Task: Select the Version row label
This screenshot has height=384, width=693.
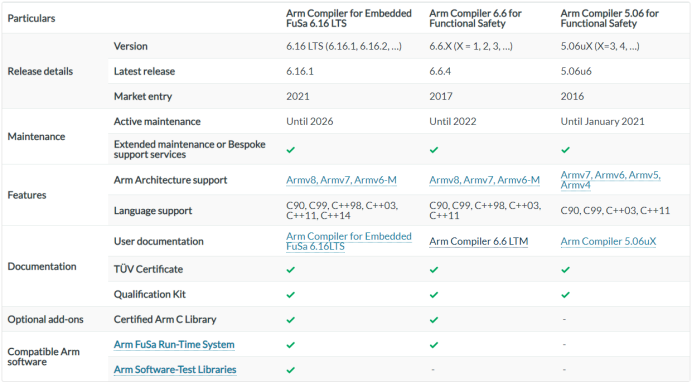Action: point(130,46)
